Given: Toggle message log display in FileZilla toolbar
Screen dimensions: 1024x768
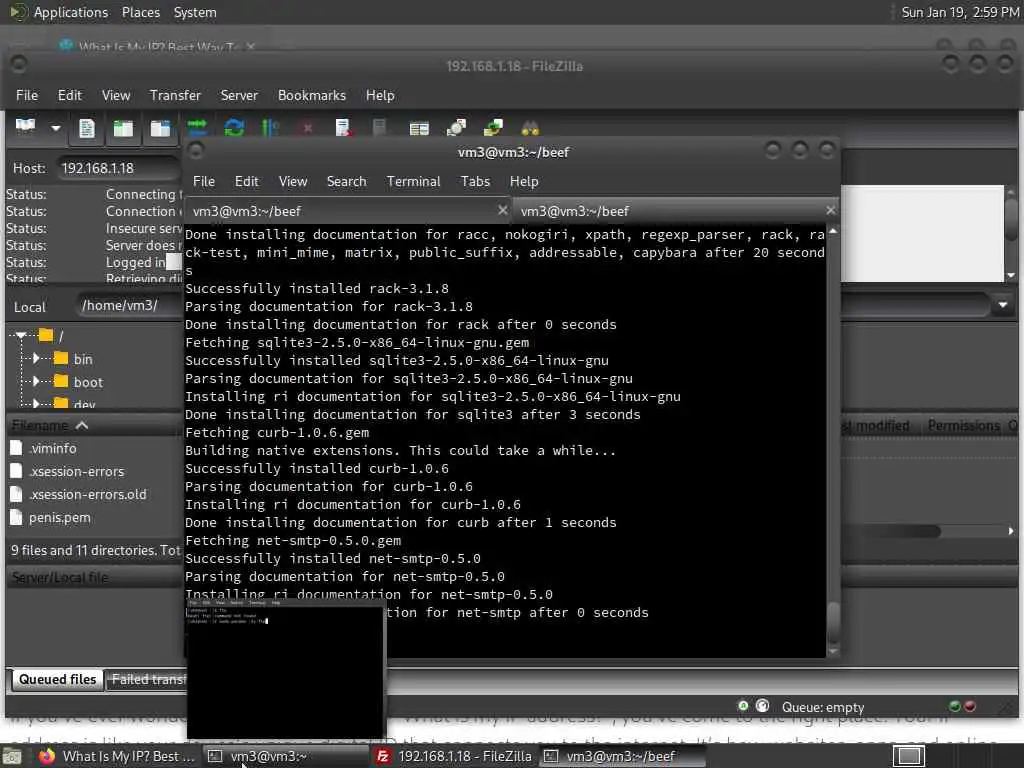Looking at the screenshot, I should 87,128.
